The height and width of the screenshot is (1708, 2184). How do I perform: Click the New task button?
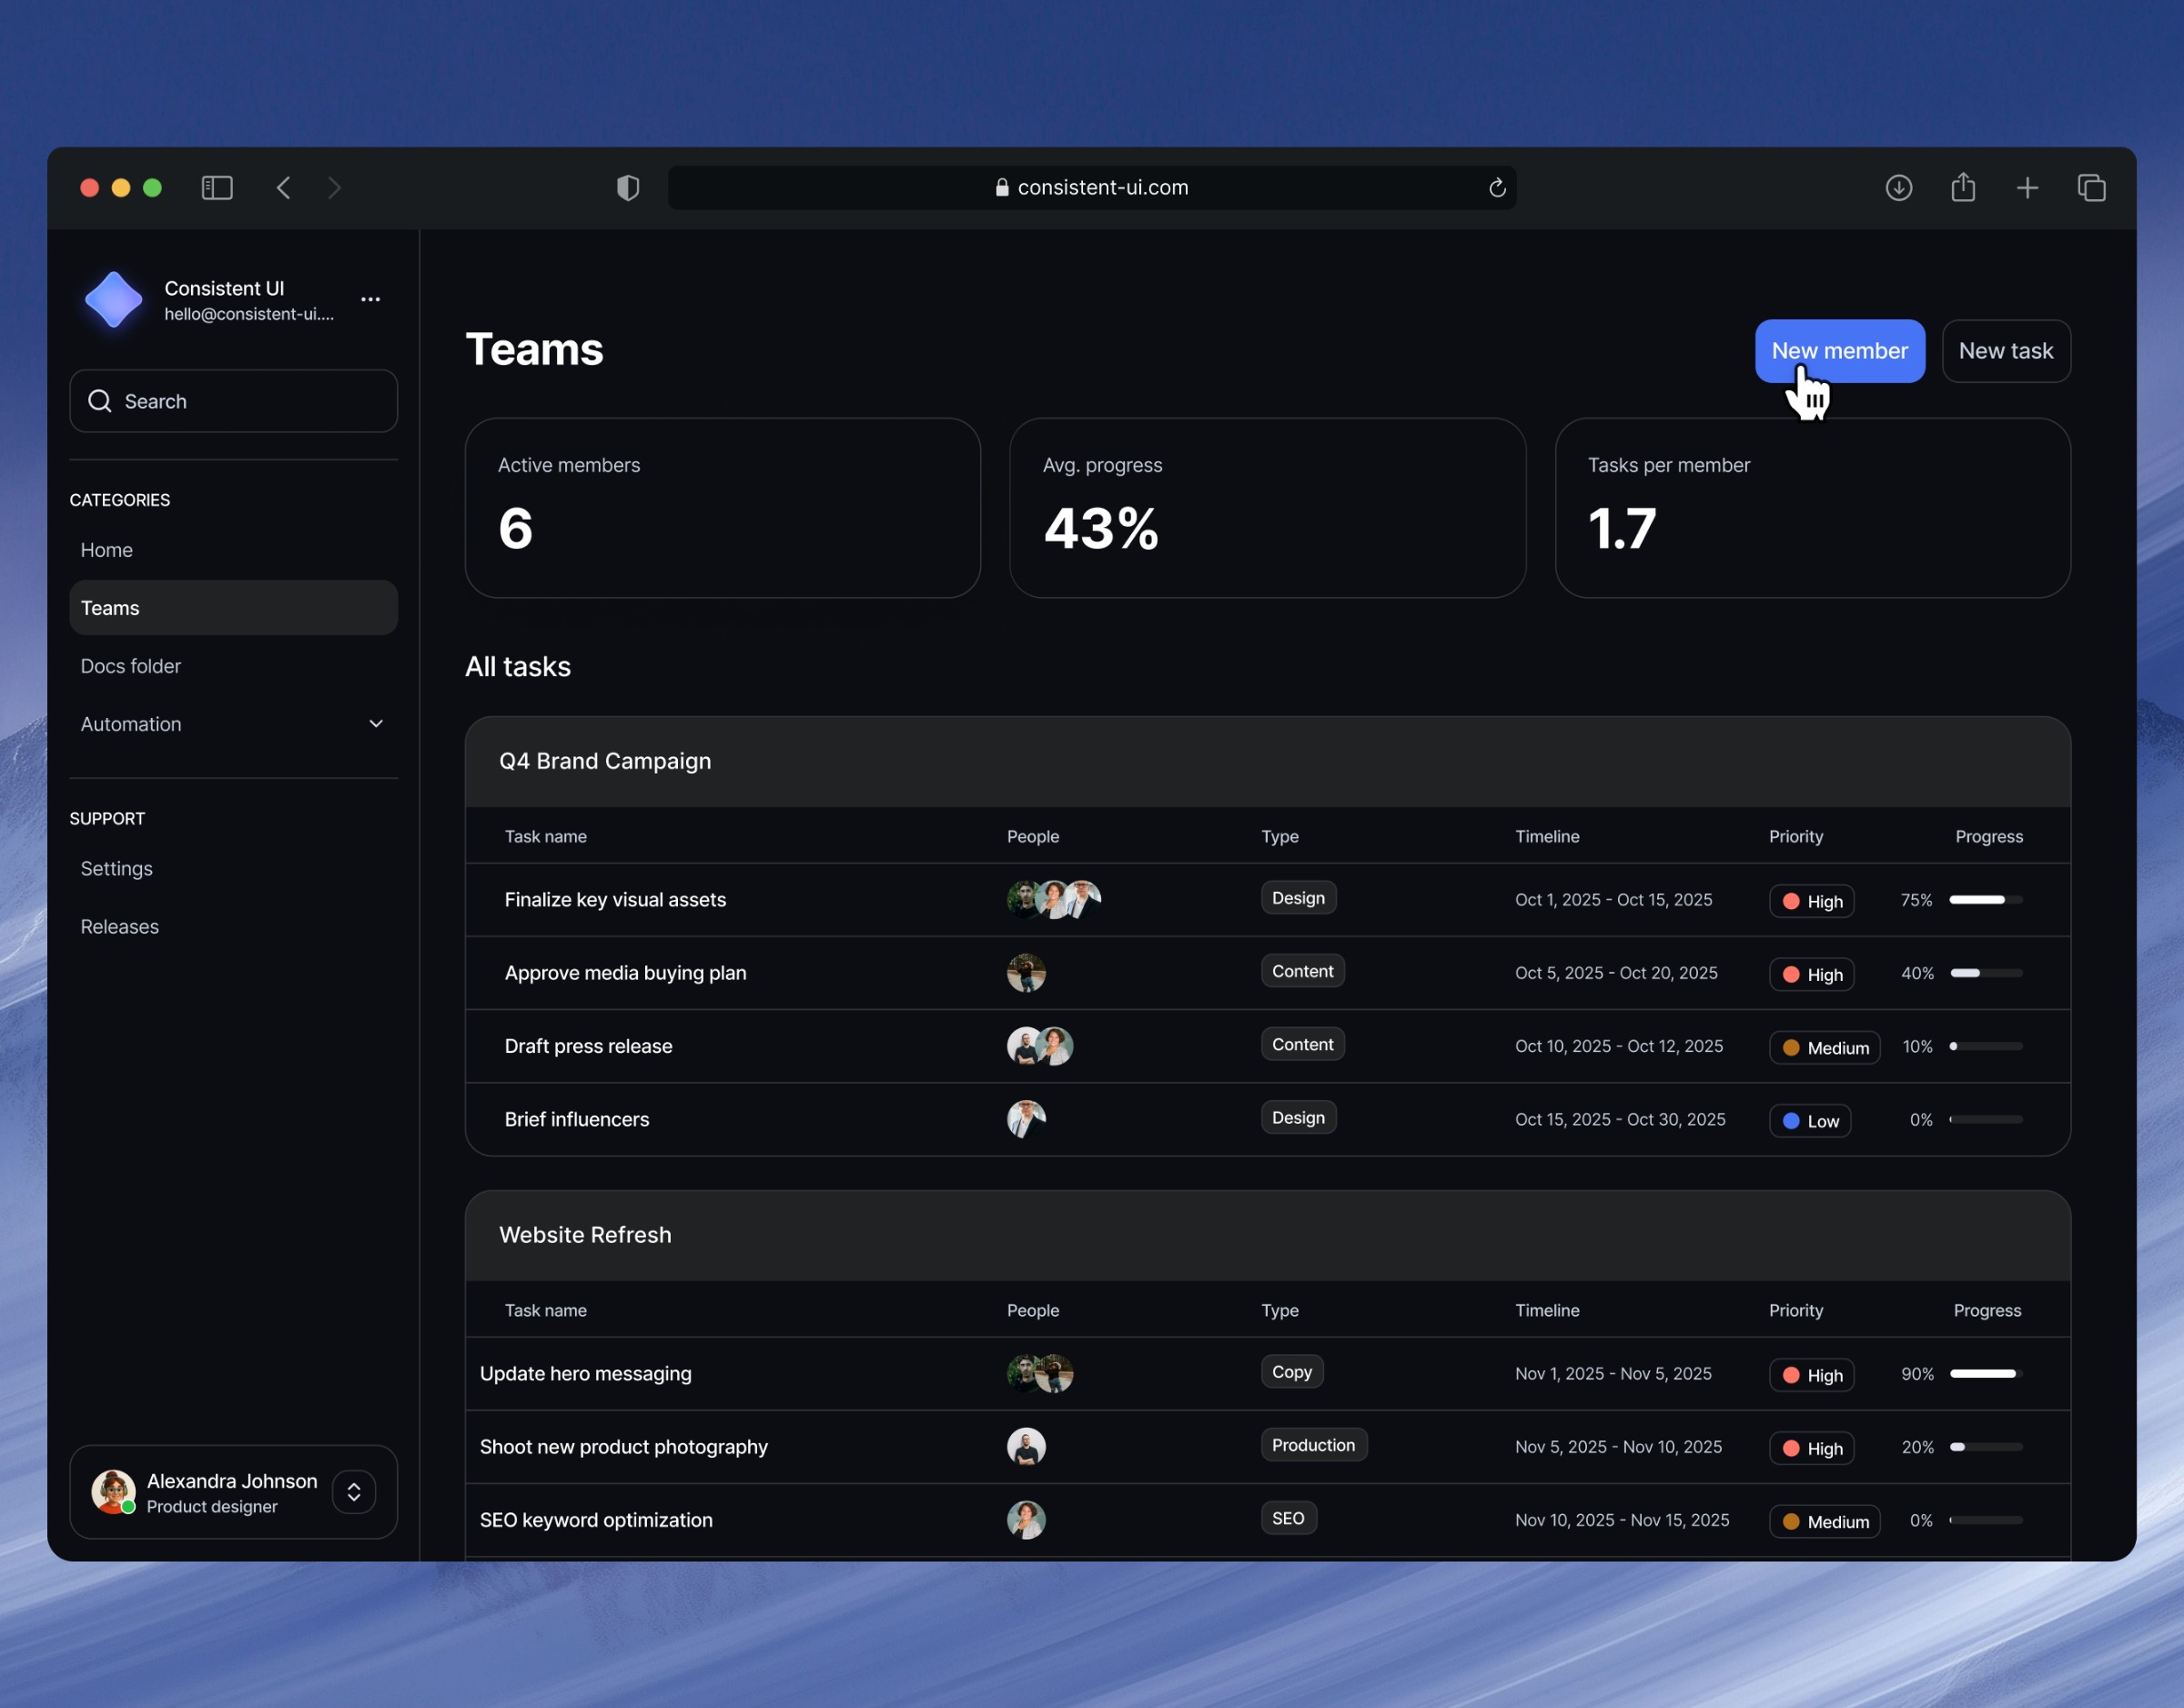(x=2005, y=351)
